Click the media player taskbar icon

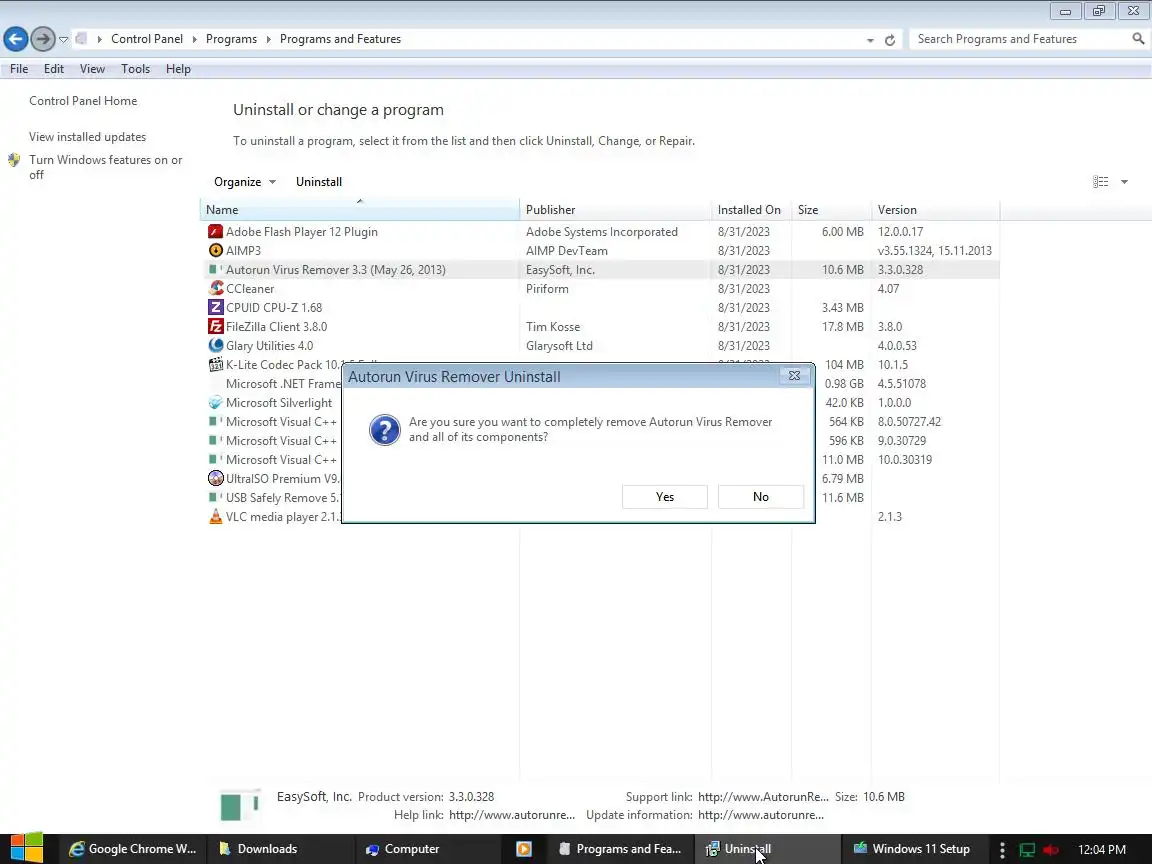(524, 849)
